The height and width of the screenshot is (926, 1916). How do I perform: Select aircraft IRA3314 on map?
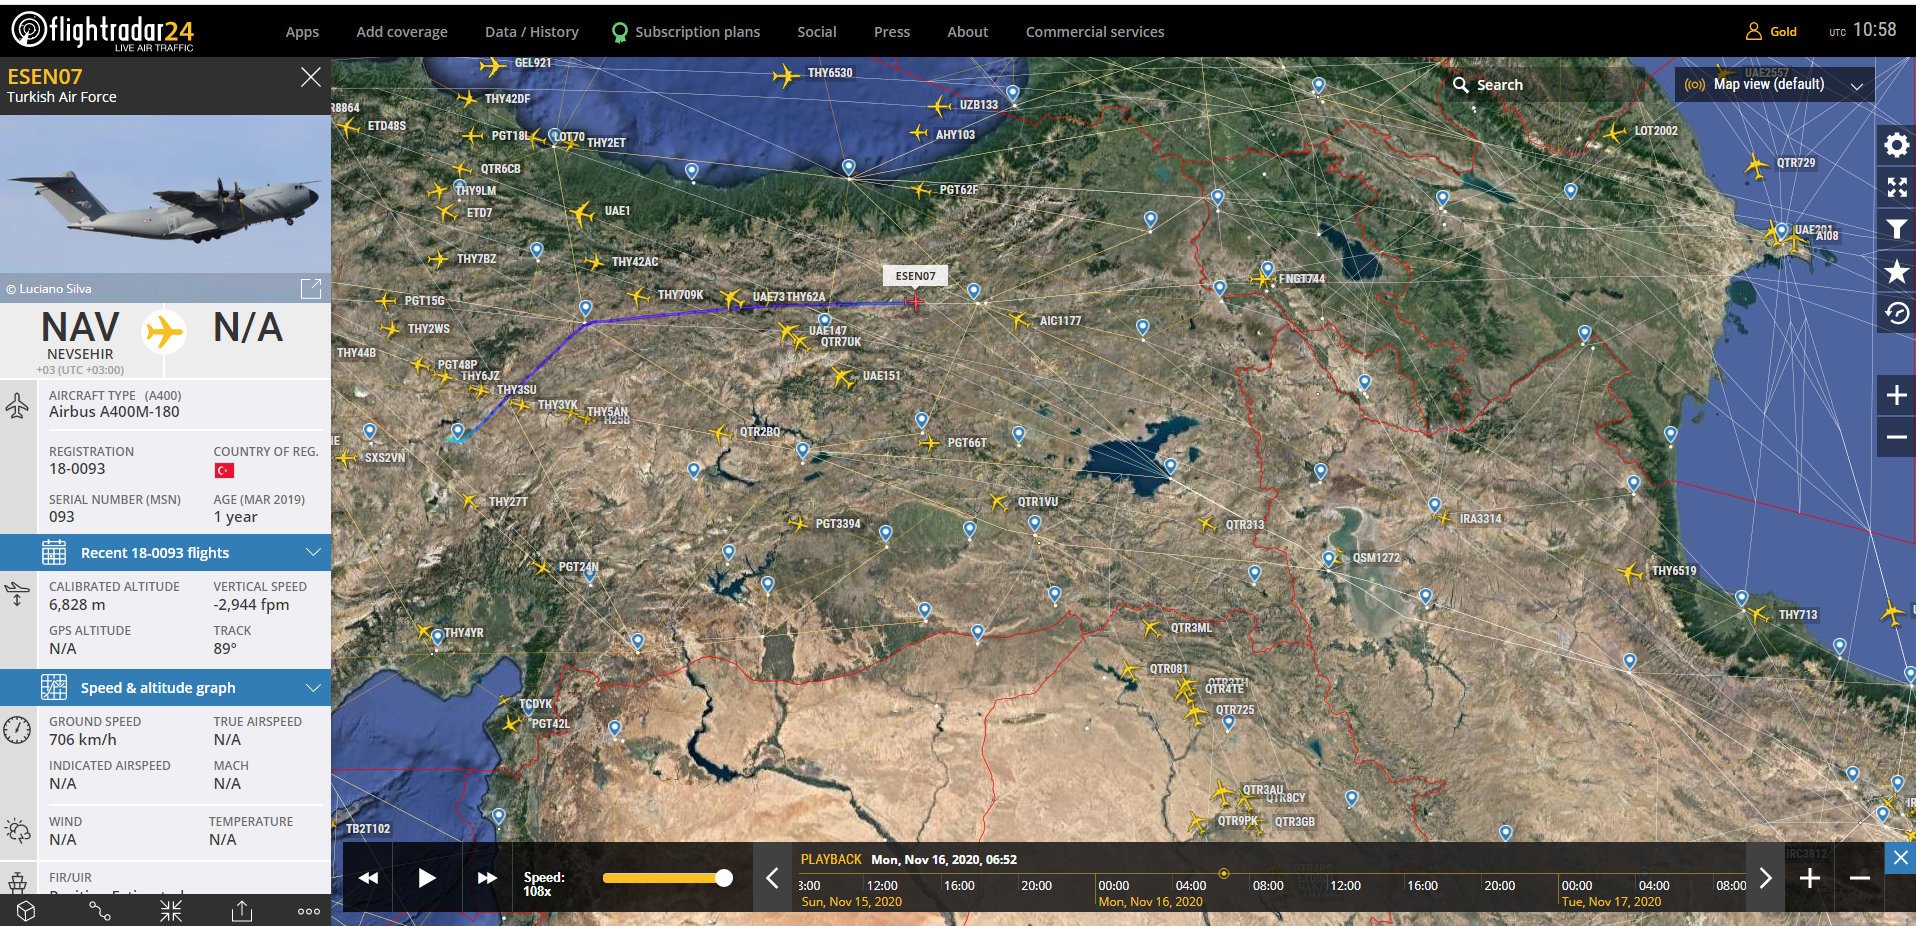1442,518
